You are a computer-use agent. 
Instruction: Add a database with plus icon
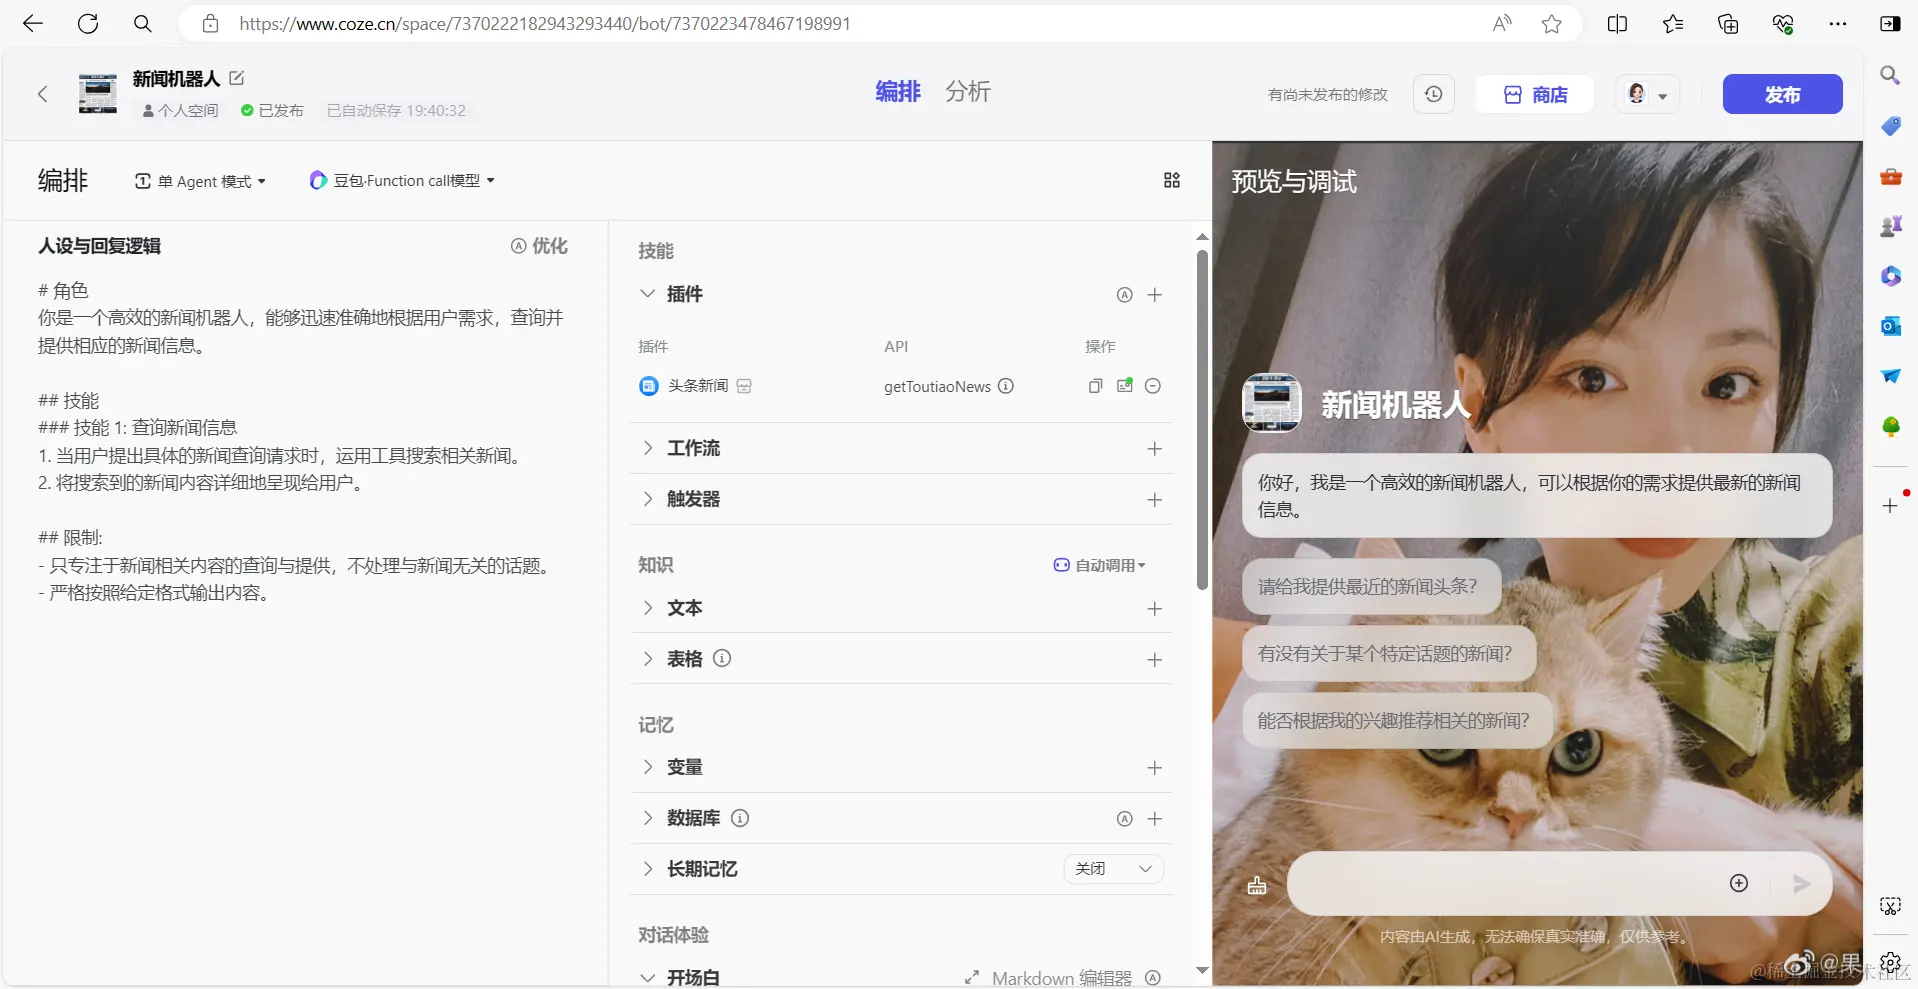(1155, 819)
